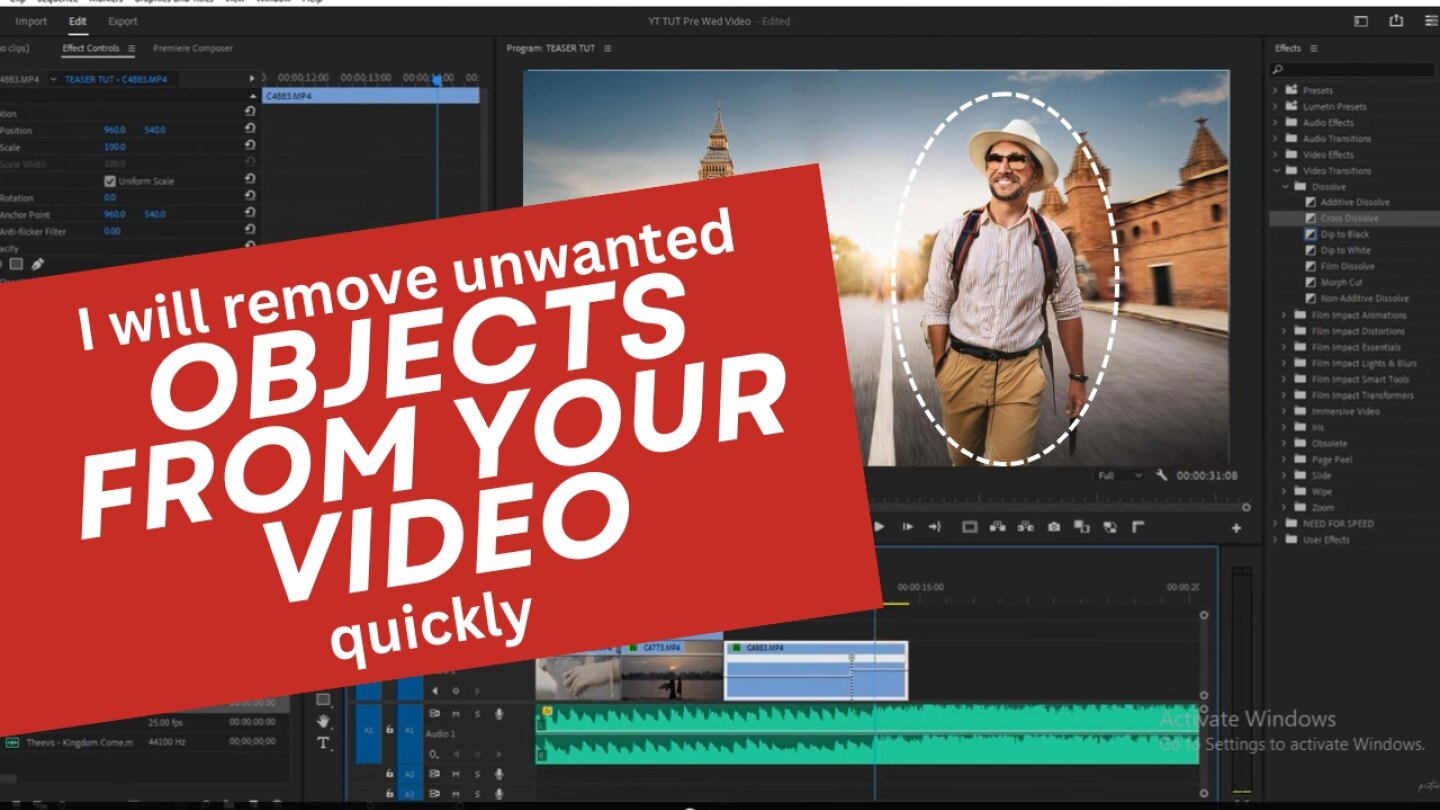Select clip C4773.MP4 in timeline
The width and height of the screenshot is (1440, 810).
[672, 671]
